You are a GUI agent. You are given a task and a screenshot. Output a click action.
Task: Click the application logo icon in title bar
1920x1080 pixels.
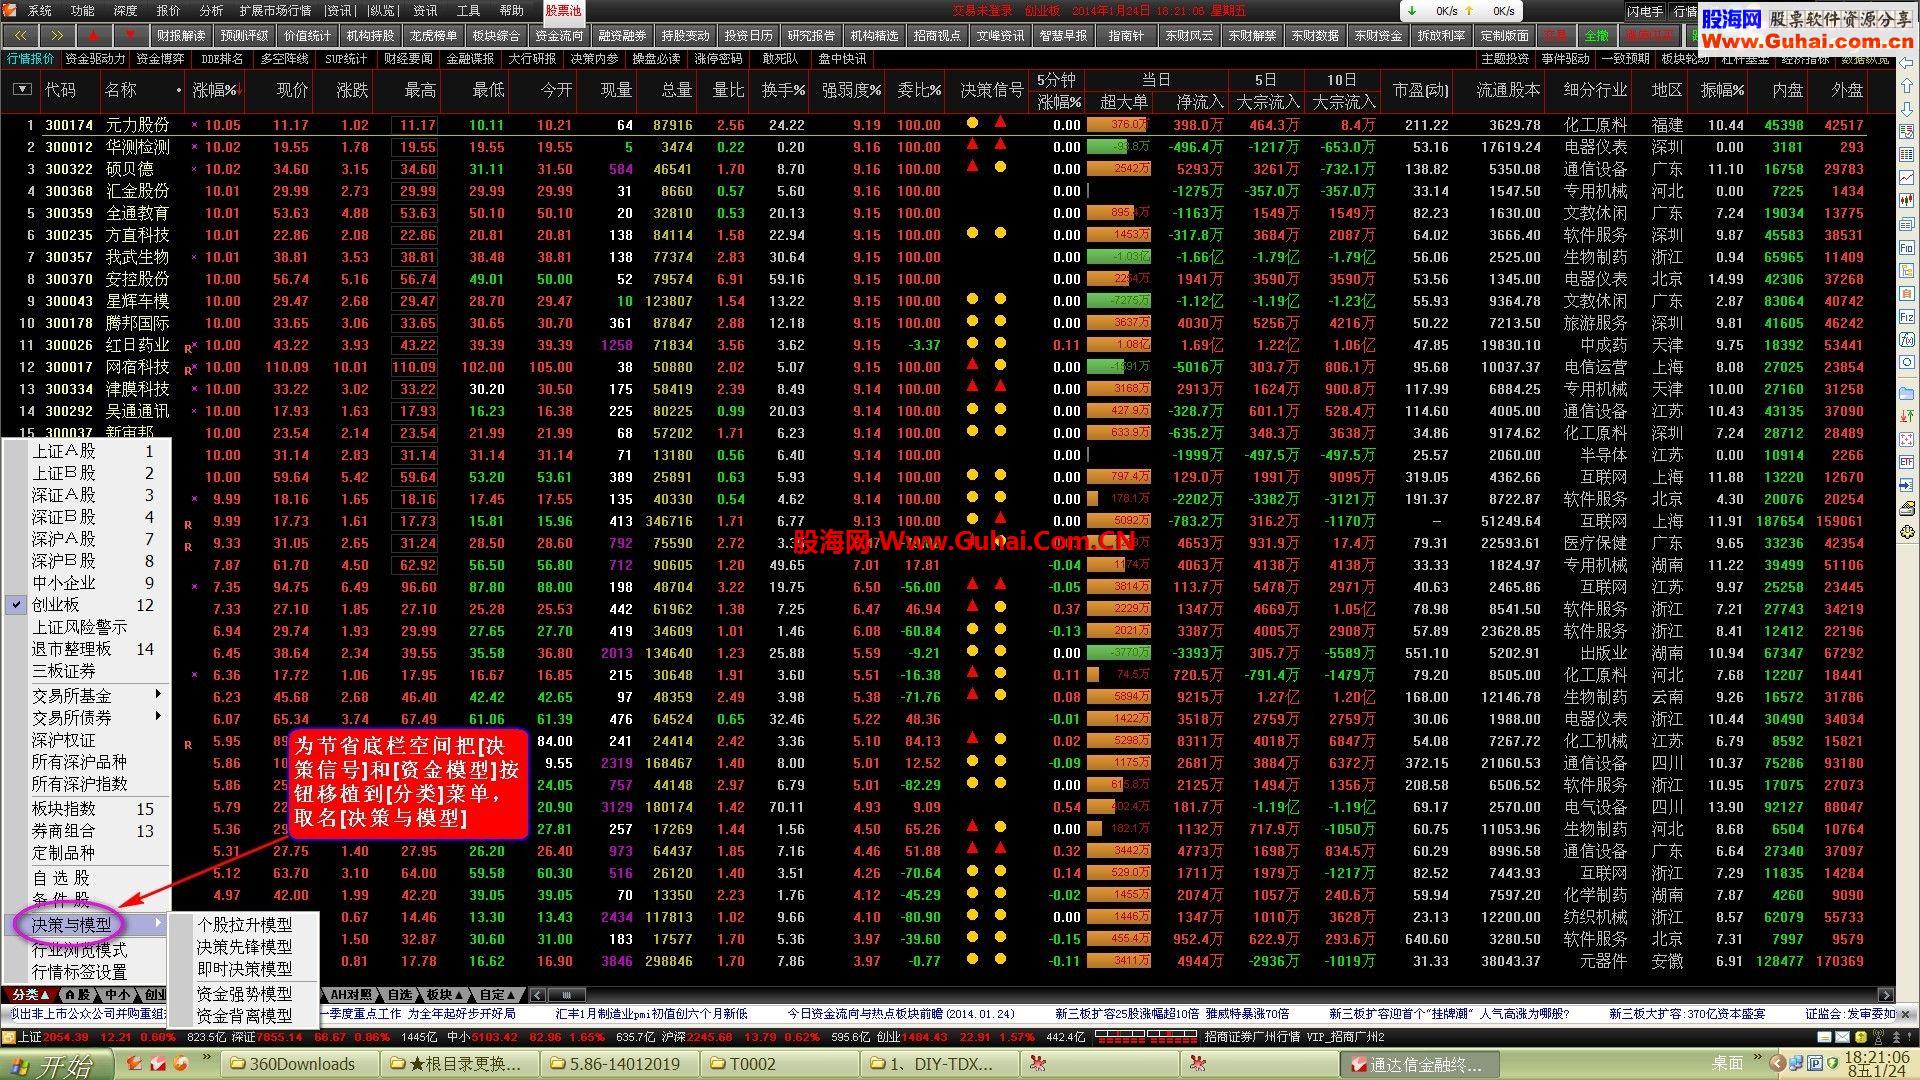click(12, 10)
